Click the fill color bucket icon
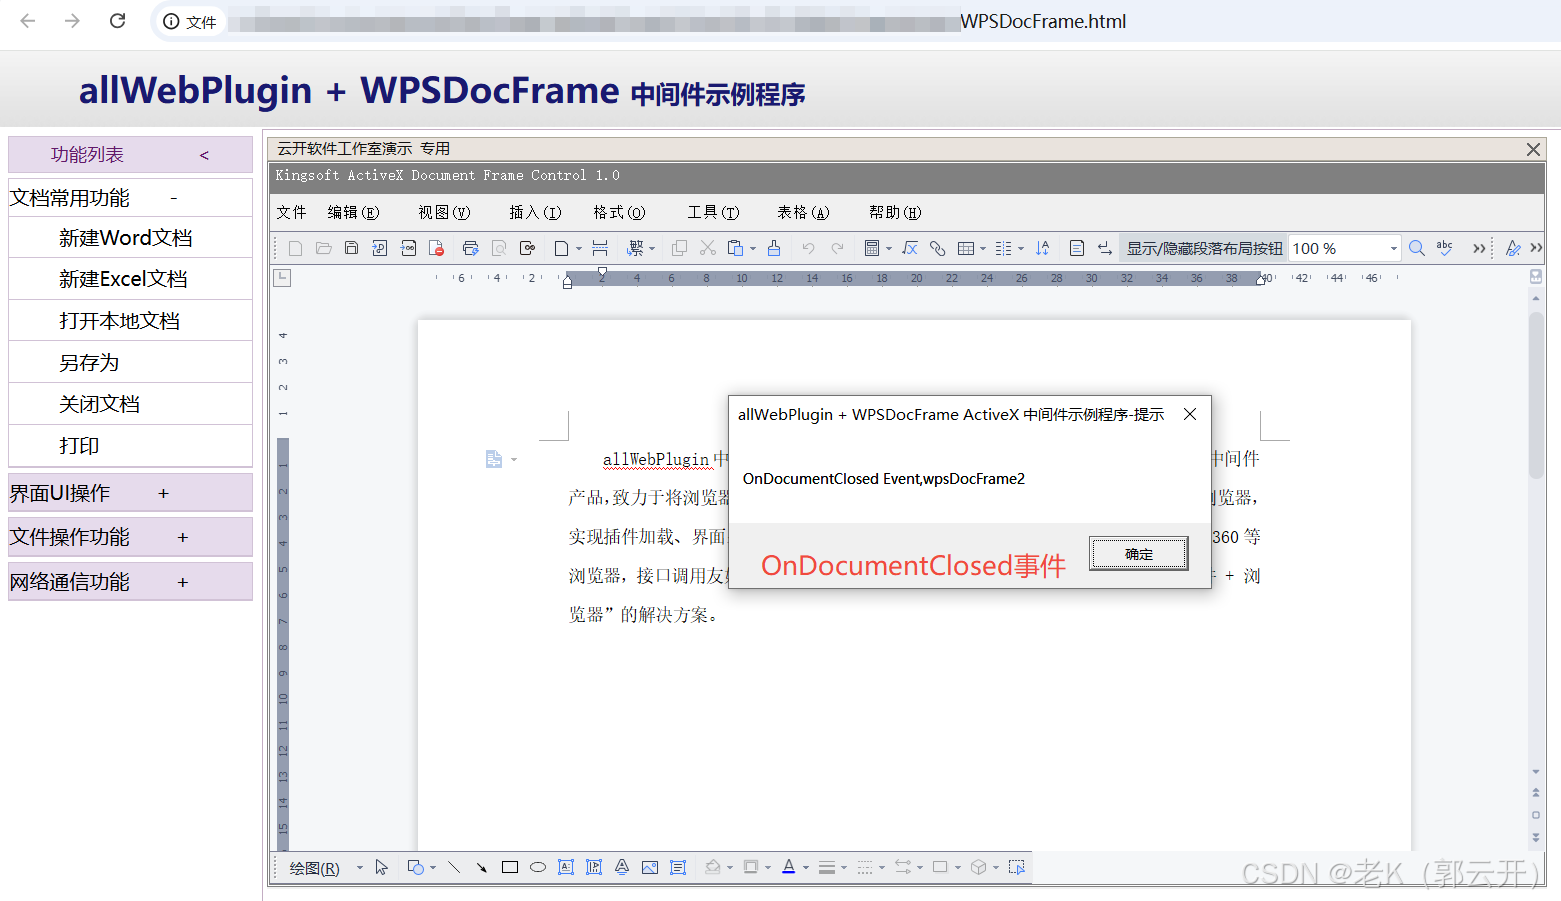Screen dimensions: 1561x901 coord(713,867)
